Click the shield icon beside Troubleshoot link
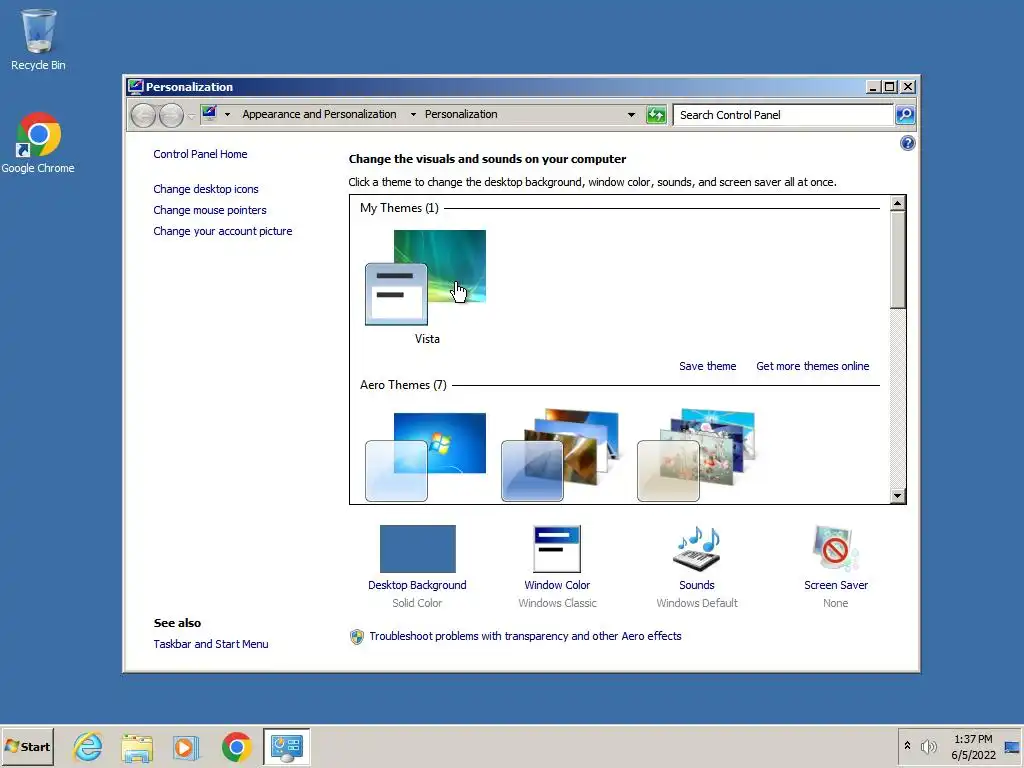 click(357, 637)
